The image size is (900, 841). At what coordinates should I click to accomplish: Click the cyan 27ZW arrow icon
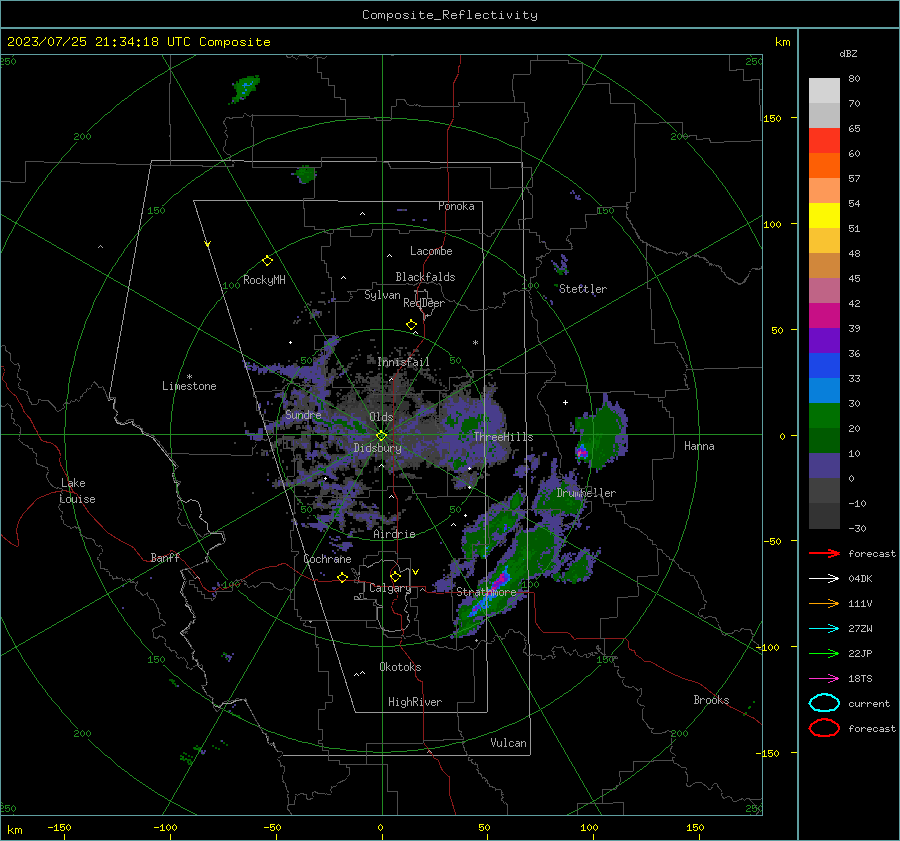(x=824, y=629)
